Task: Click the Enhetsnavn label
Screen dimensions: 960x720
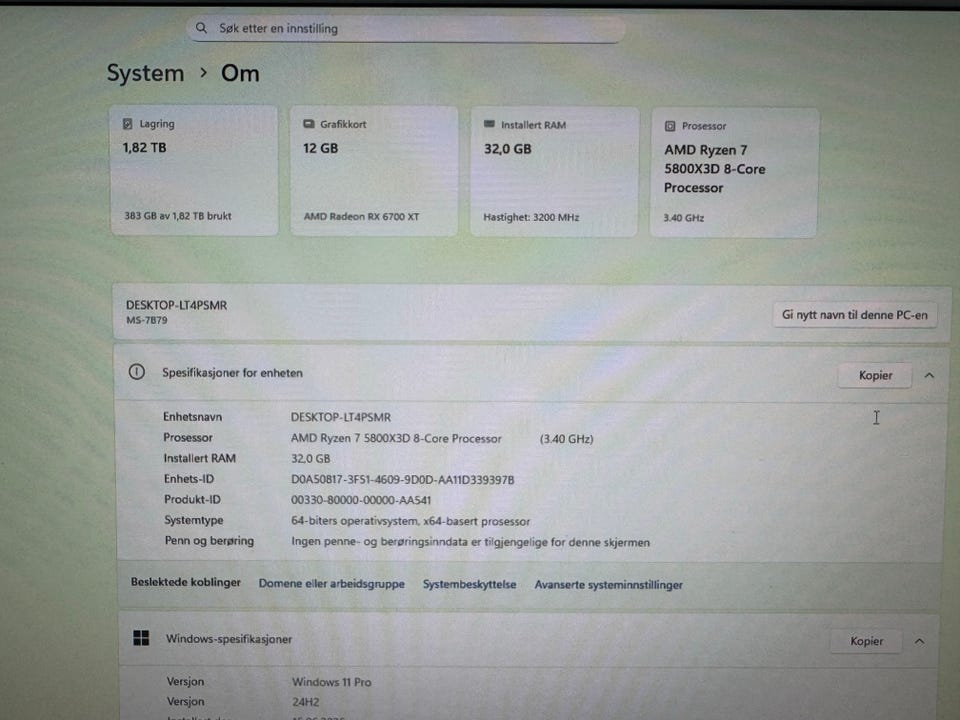Action: (x=192, y=416)
